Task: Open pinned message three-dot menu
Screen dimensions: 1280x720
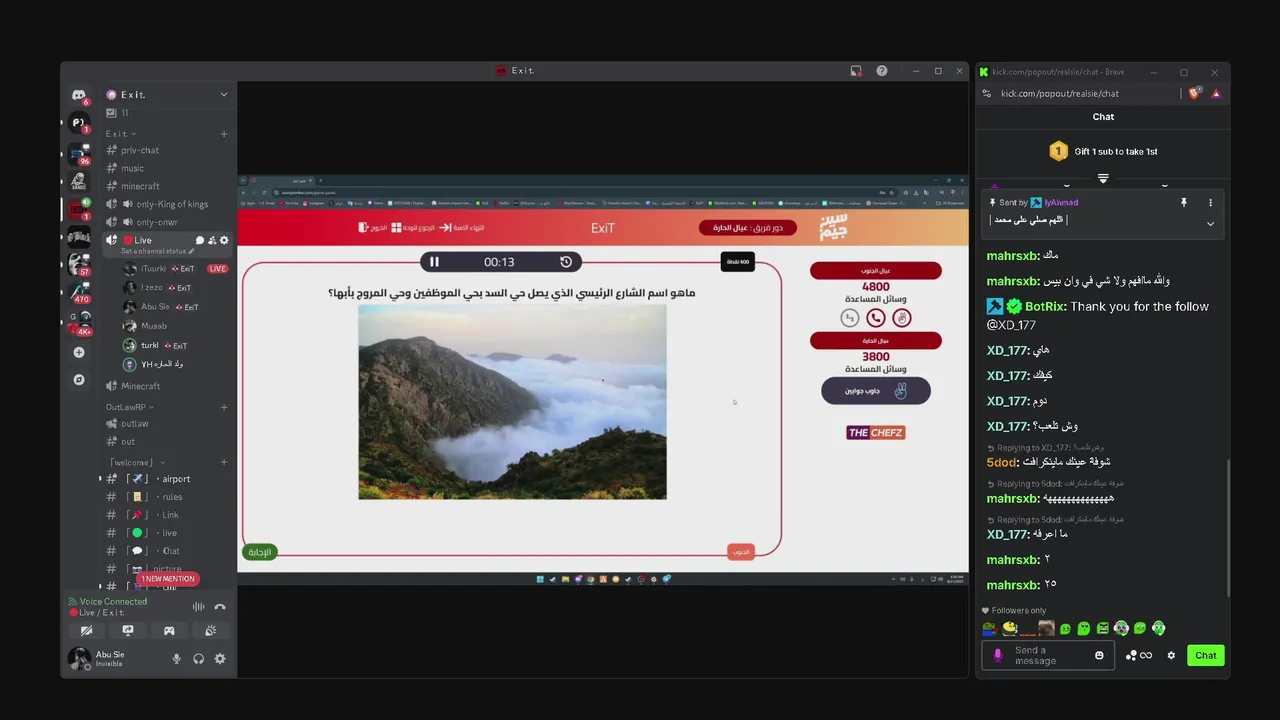Action: (1210, 203)
